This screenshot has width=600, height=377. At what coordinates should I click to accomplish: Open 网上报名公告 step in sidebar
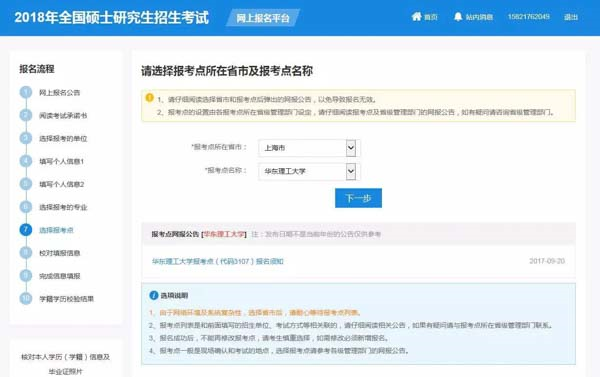(x=59, y=93)
